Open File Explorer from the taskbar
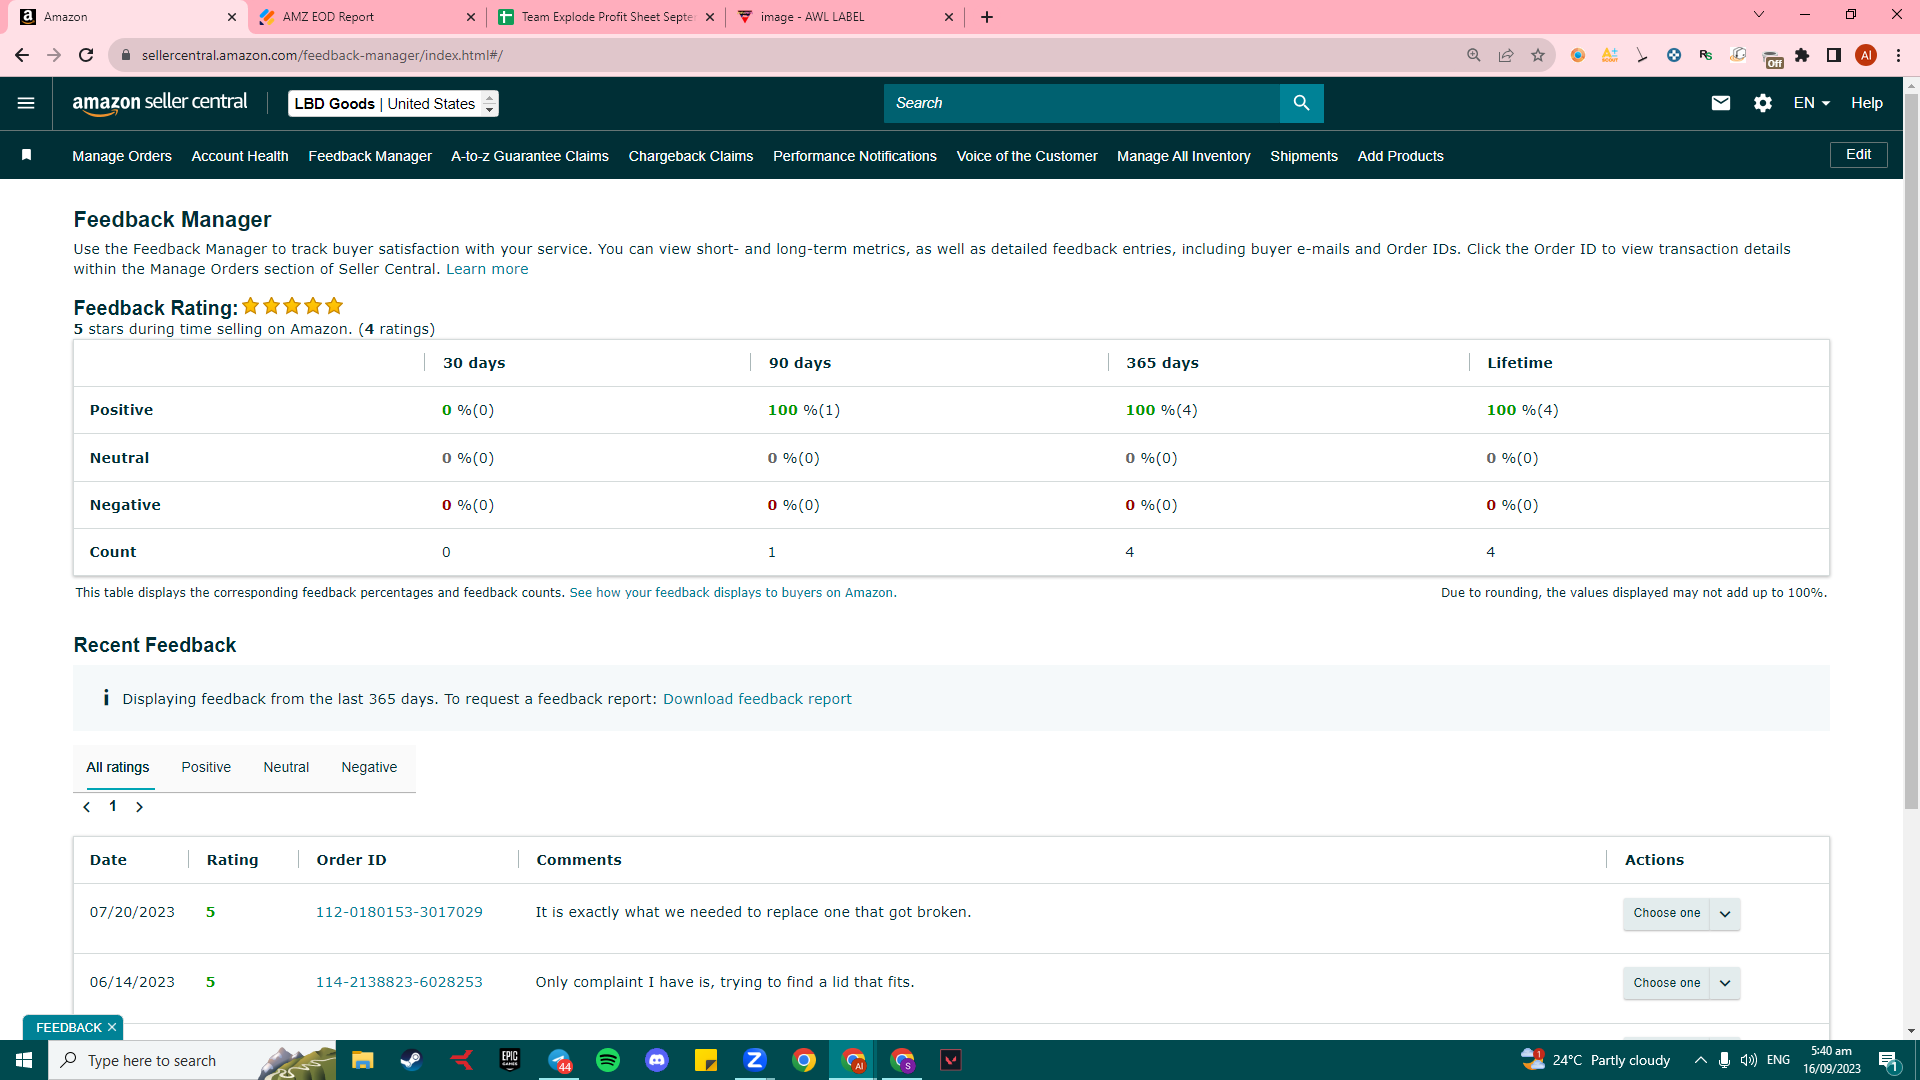Viewport: 1920px width, 1080px height. [x=362, y=1060]
